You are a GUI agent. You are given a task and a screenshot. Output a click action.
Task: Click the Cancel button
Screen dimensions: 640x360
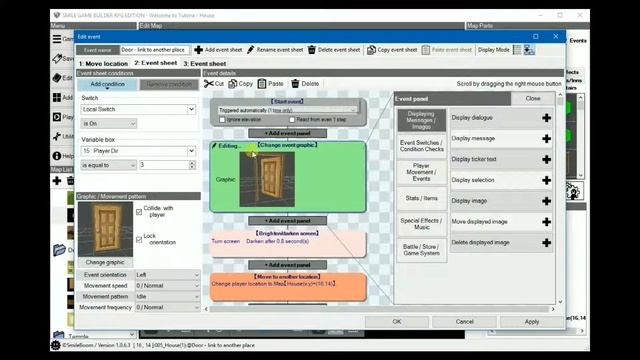tap(464, 322)
